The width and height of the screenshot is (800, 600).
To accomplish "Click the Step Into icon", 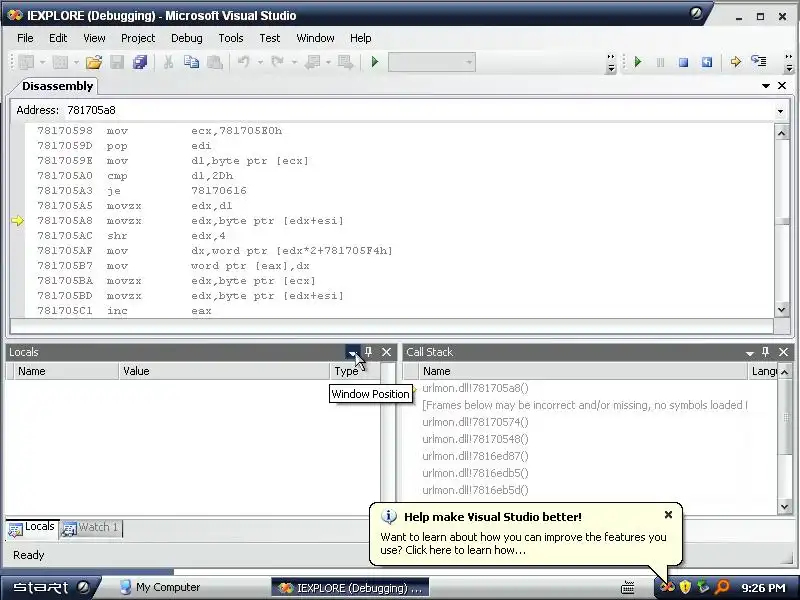I will click(x=759, y=62).
